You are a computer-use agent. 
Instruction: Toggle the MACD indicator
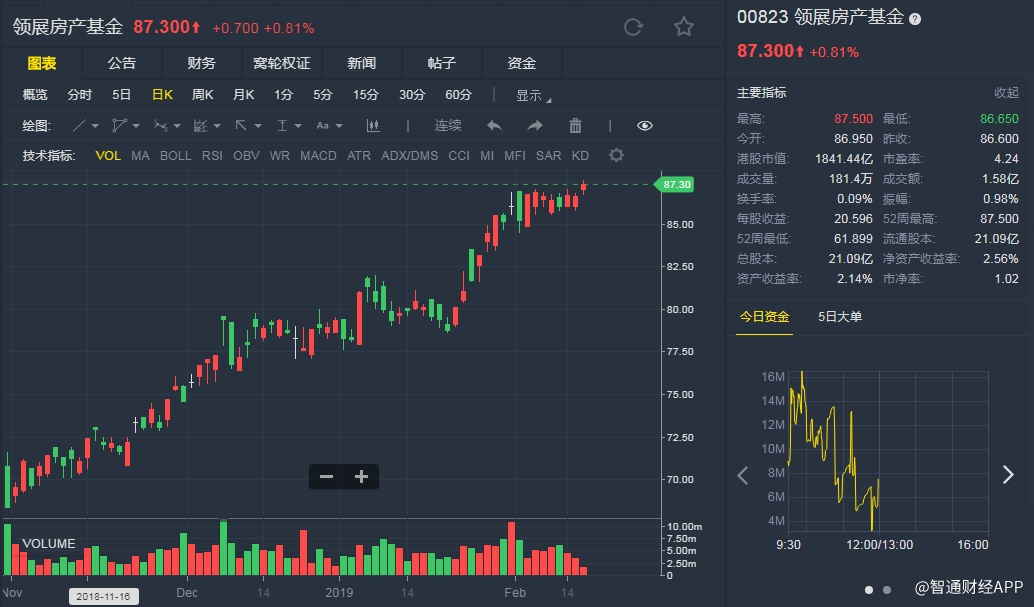pos(318,155)
